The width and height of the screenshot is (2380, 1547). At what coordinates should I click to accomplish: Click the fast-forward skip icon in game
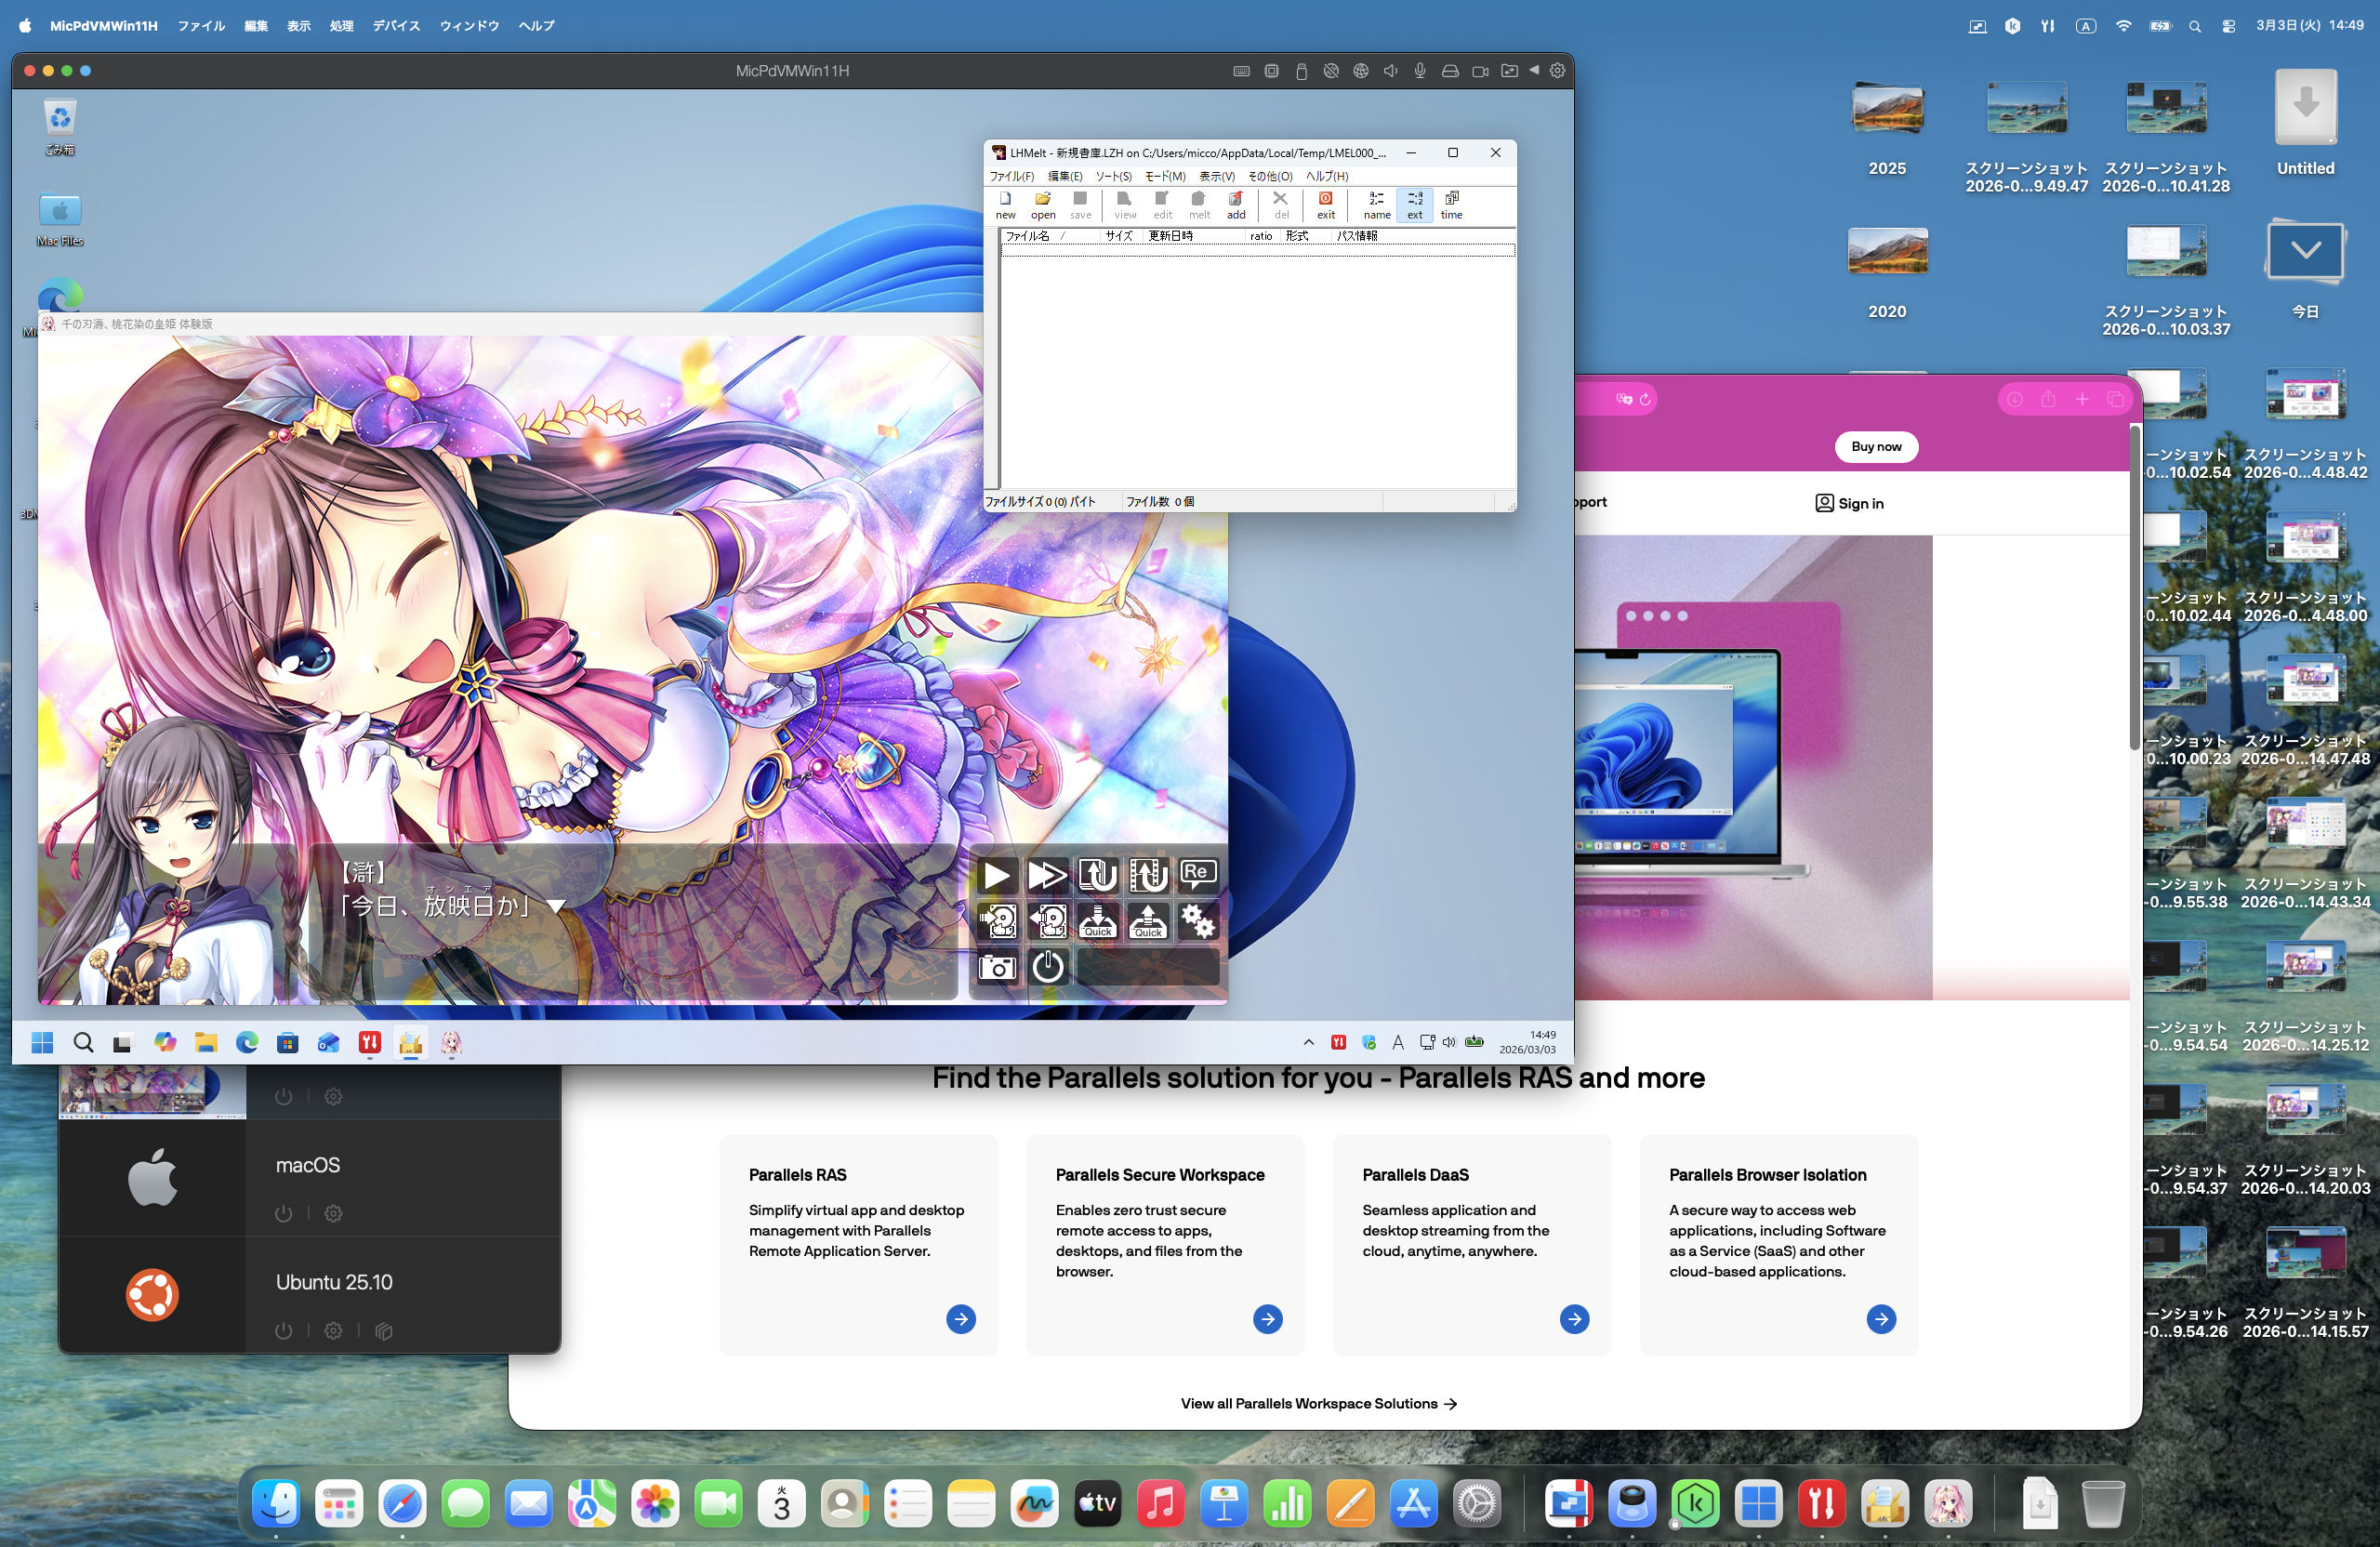(x=1047, y=875)
